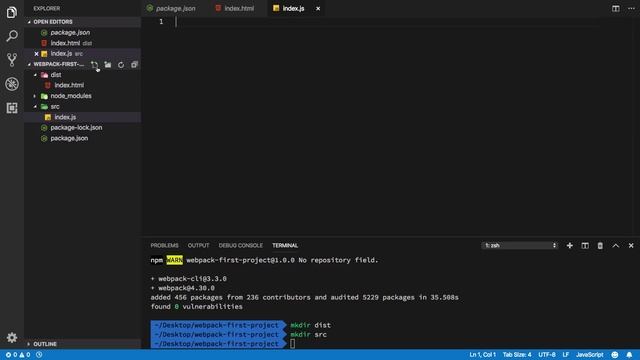This screenshot has height=360, width=640.
Task: Open the Search view in activity bar
Action: 12,36
